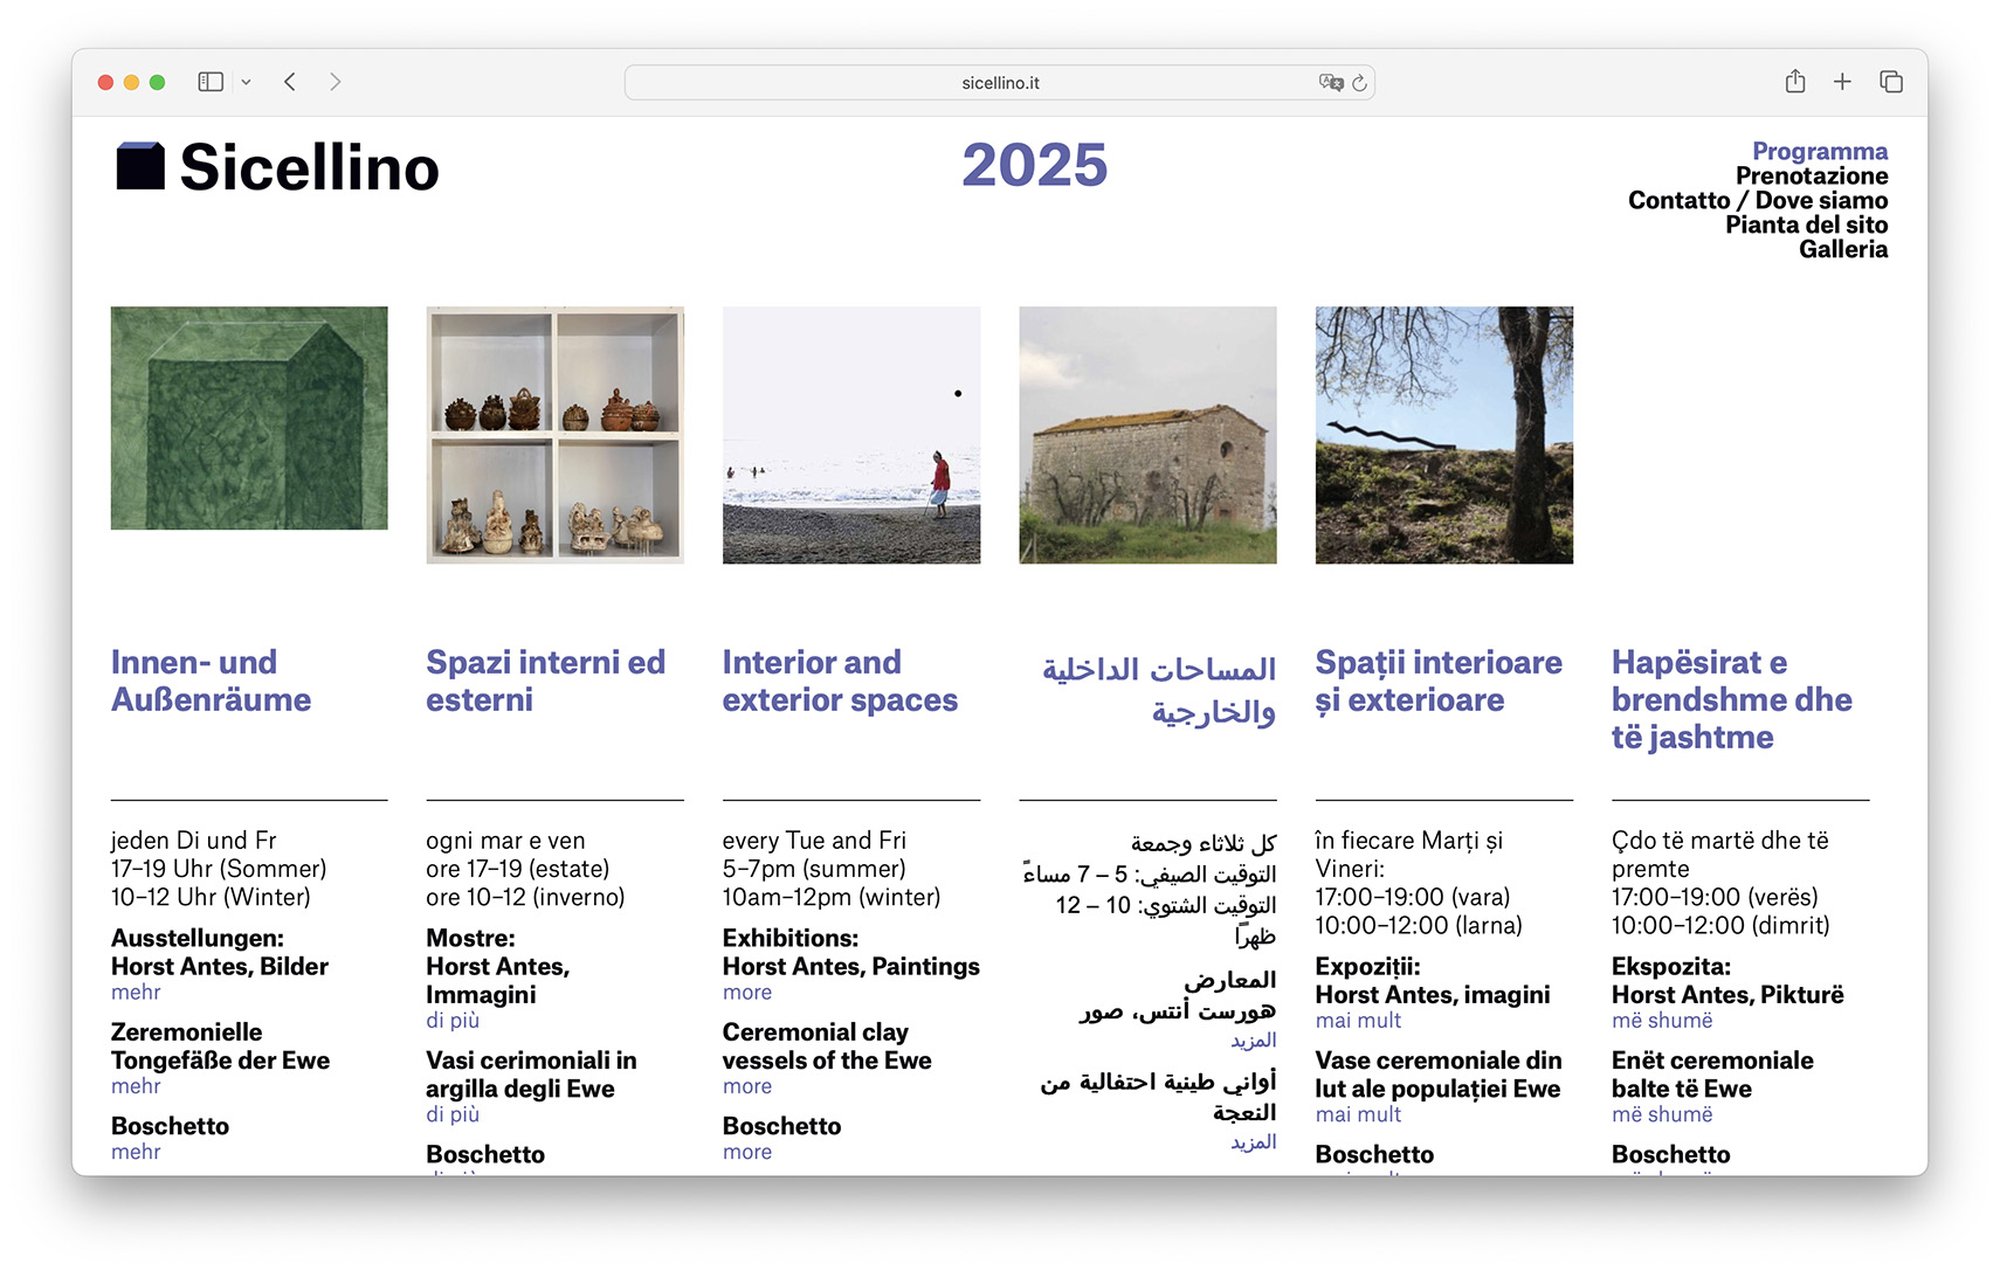
Task: Click the translate page icon in address bar
Action: point(1330,82)
